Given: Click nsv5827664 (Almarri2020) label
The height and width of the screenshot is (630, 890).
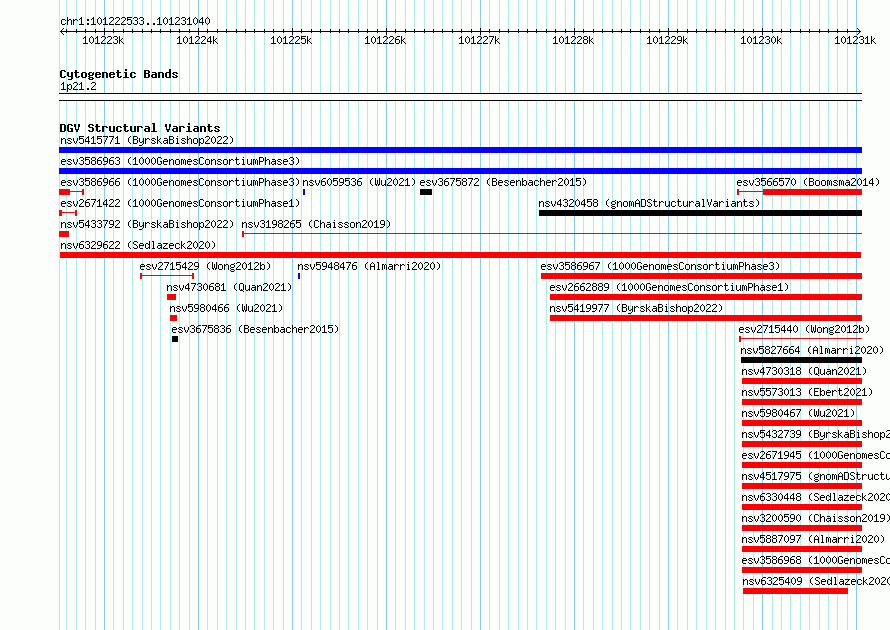Looking at the screenshot, I should click(x=812, y=350).
